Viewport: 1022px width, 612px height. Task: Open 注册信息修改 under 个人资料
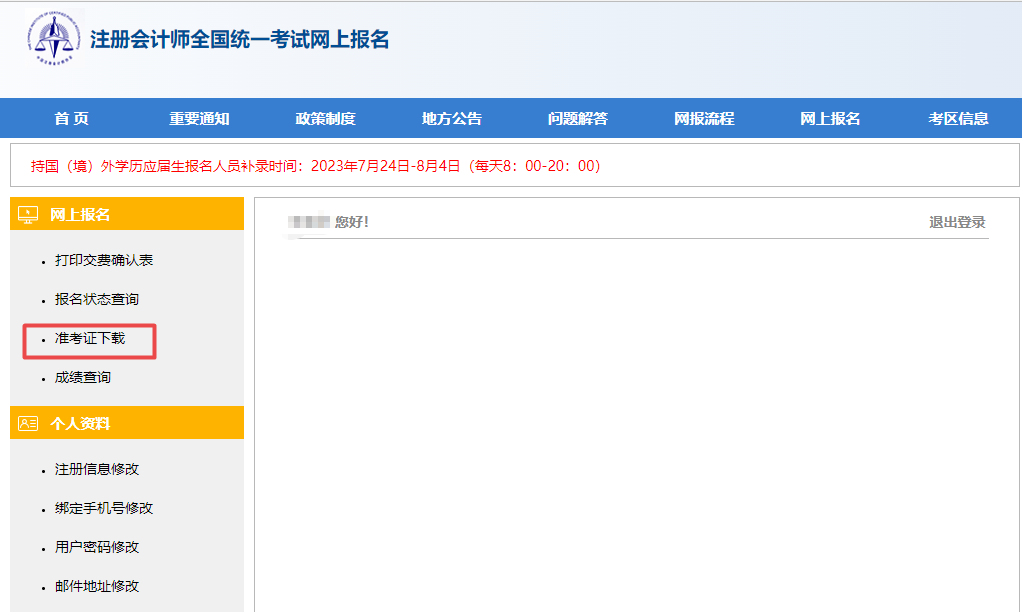[97, 469]
